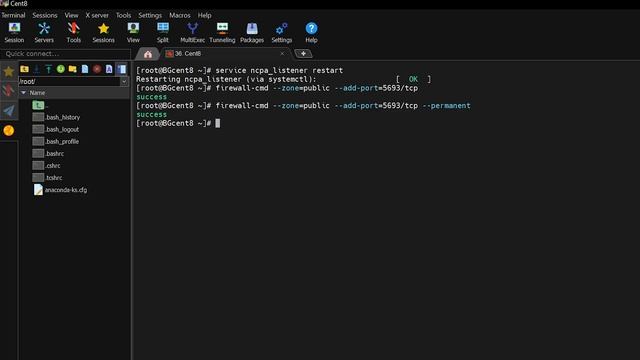Viewport: 640px width, 360px height.
Task: Click the View toolbar icon
Action: pos(133,33)
